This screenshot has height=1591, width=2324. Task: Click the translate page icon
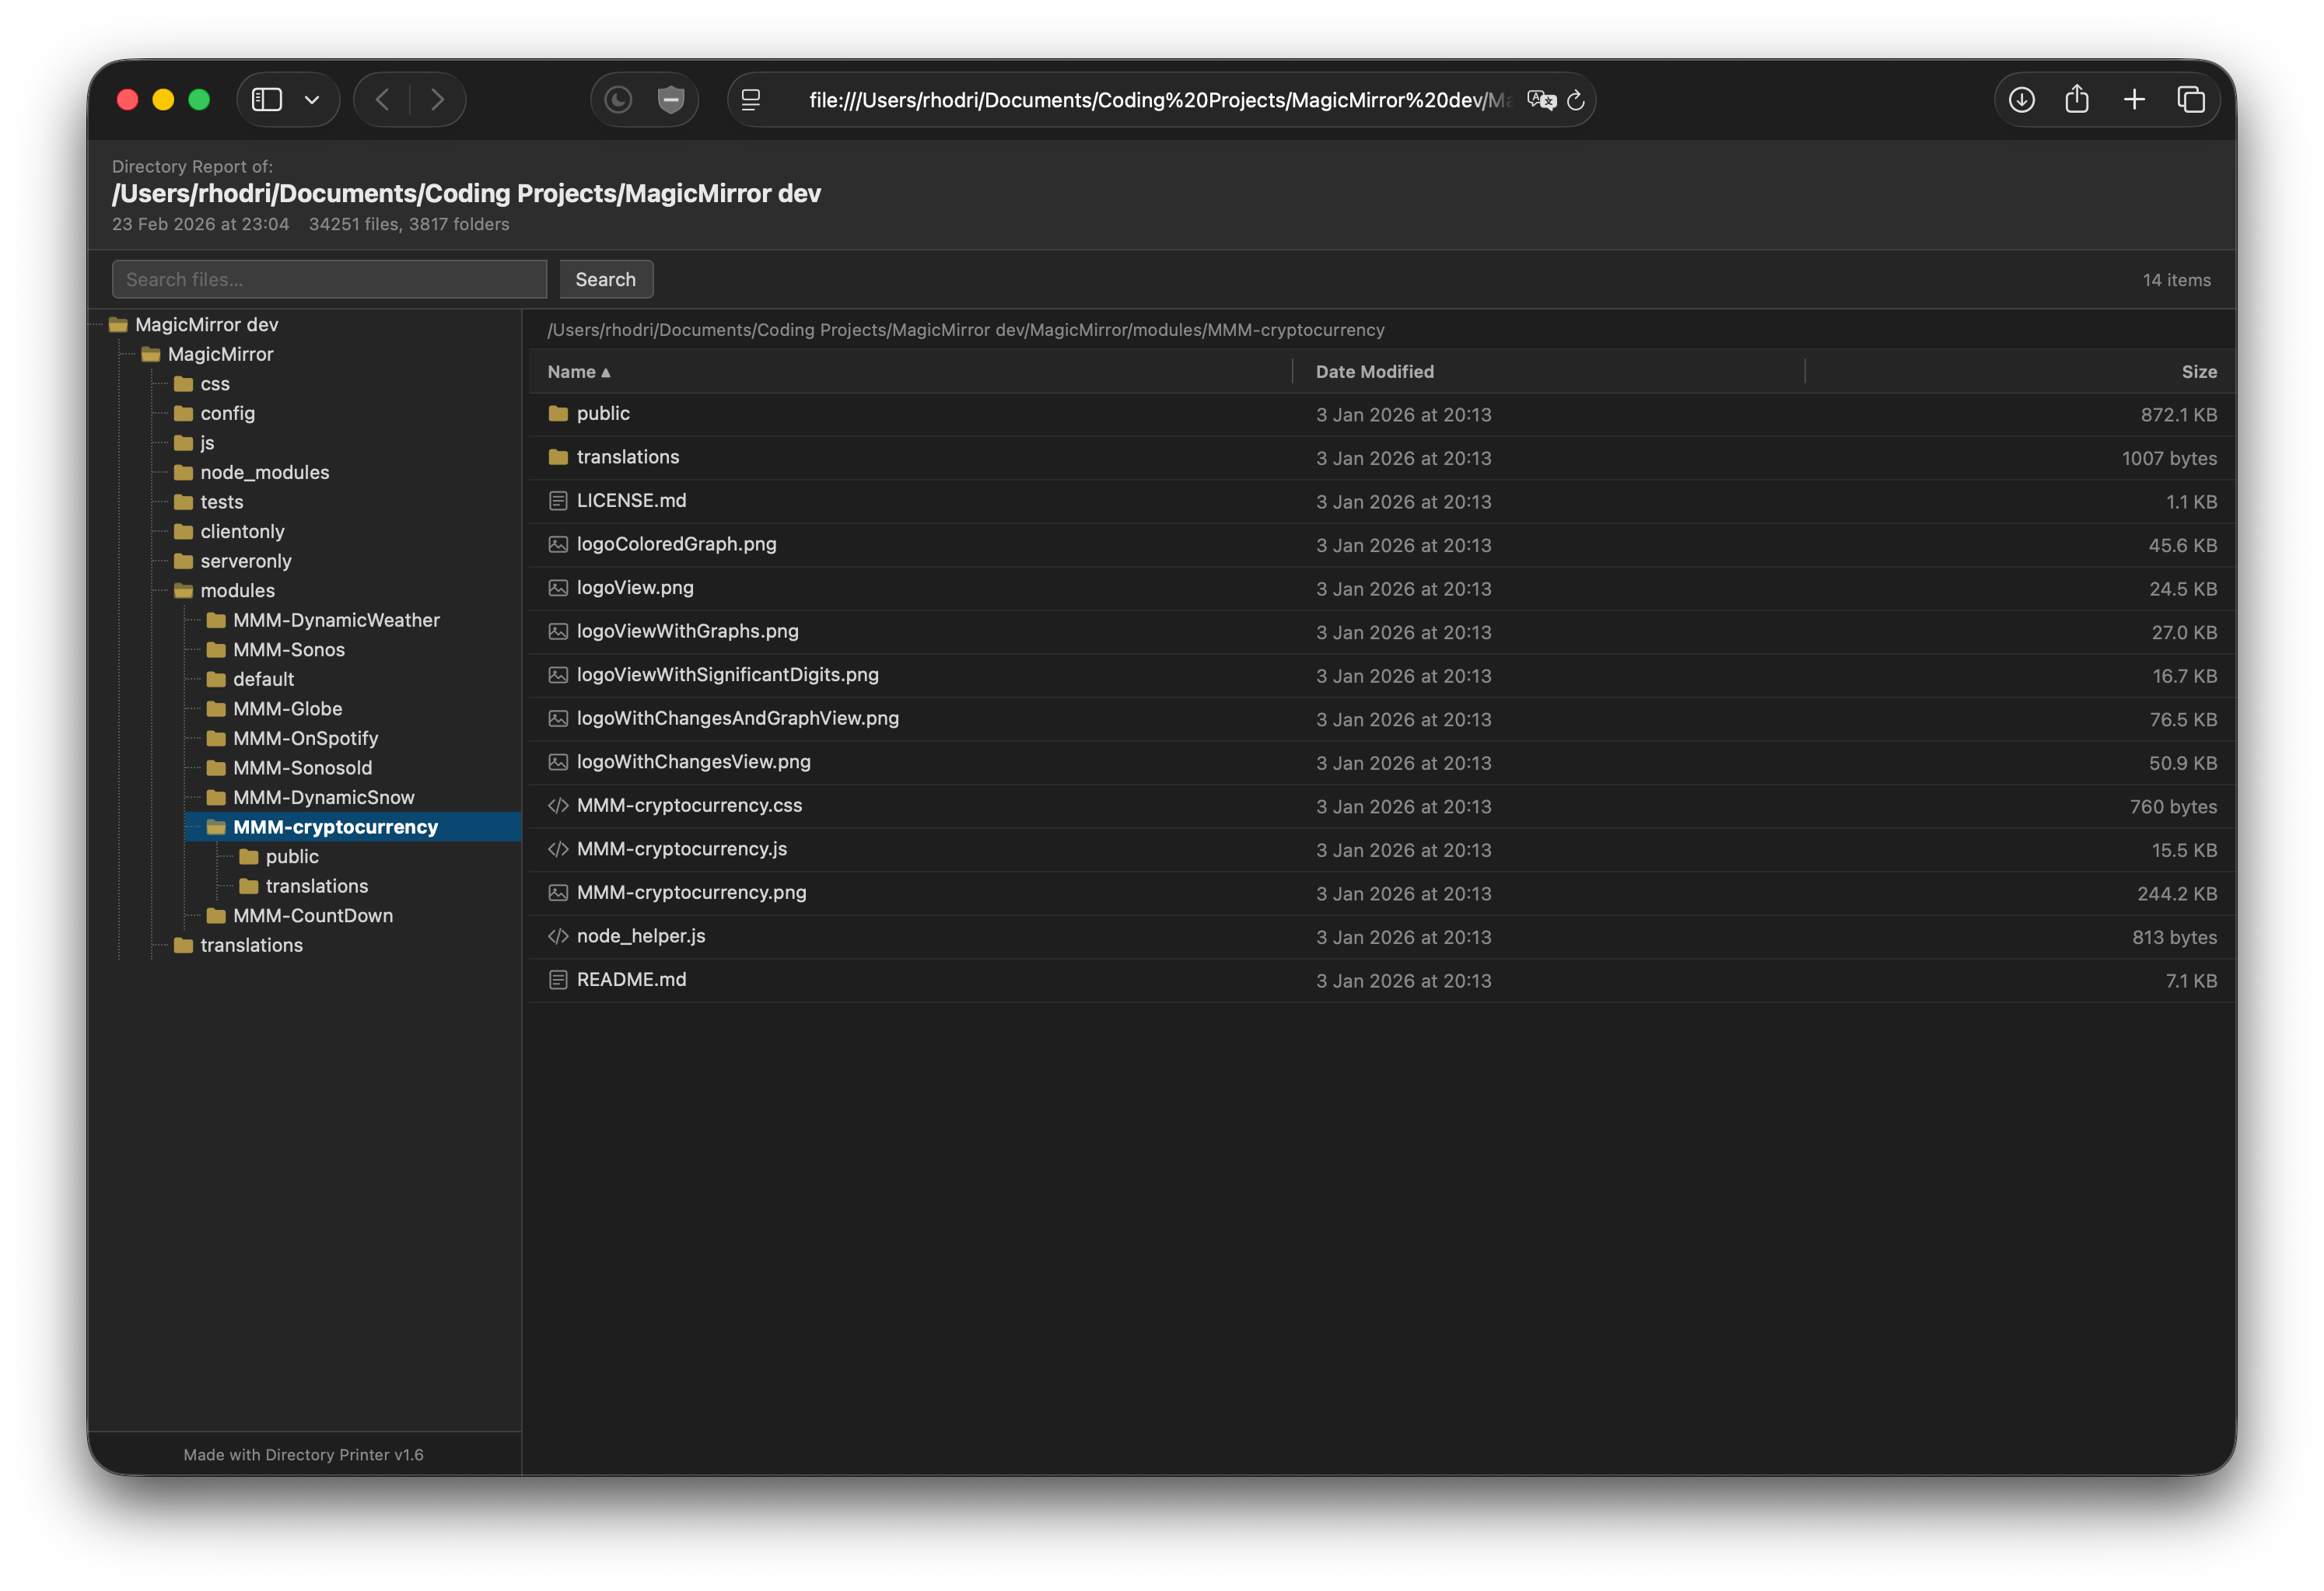(1541, 100)
